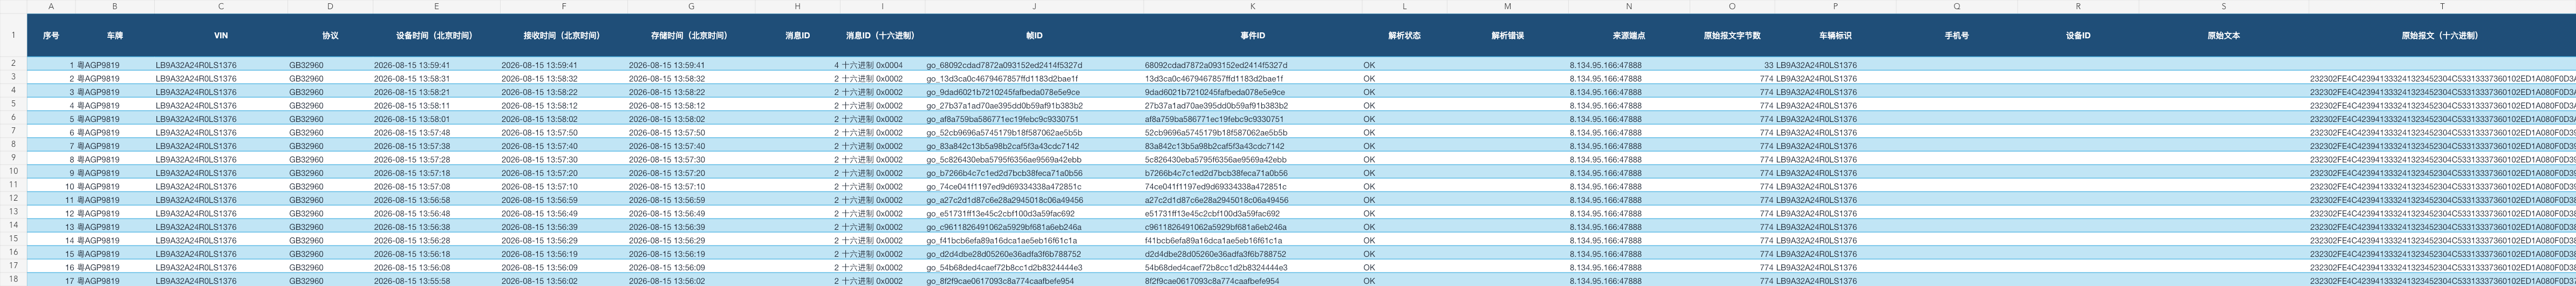The height and width of the screenshot is (286, 2576).
Task: Select row 10 header number
Action: click(x=13, y=171)
